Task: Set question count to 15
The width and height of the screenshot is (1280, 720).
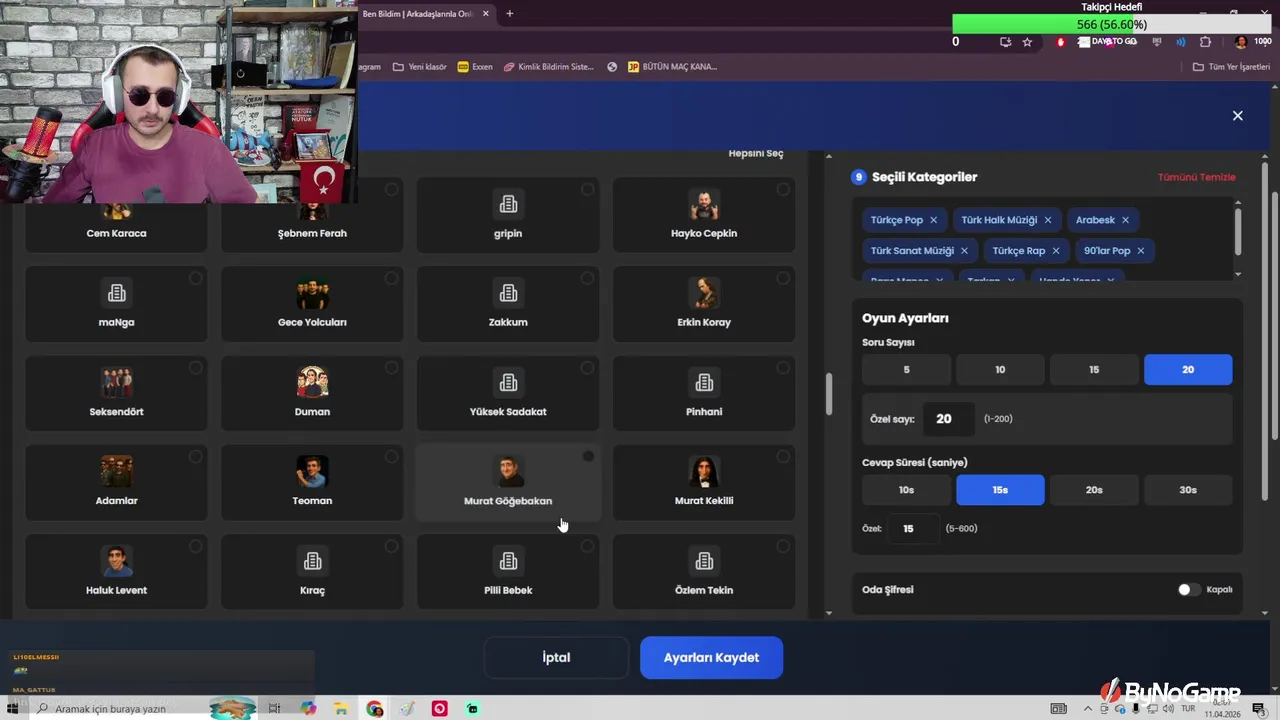Action: [1094, 370]
